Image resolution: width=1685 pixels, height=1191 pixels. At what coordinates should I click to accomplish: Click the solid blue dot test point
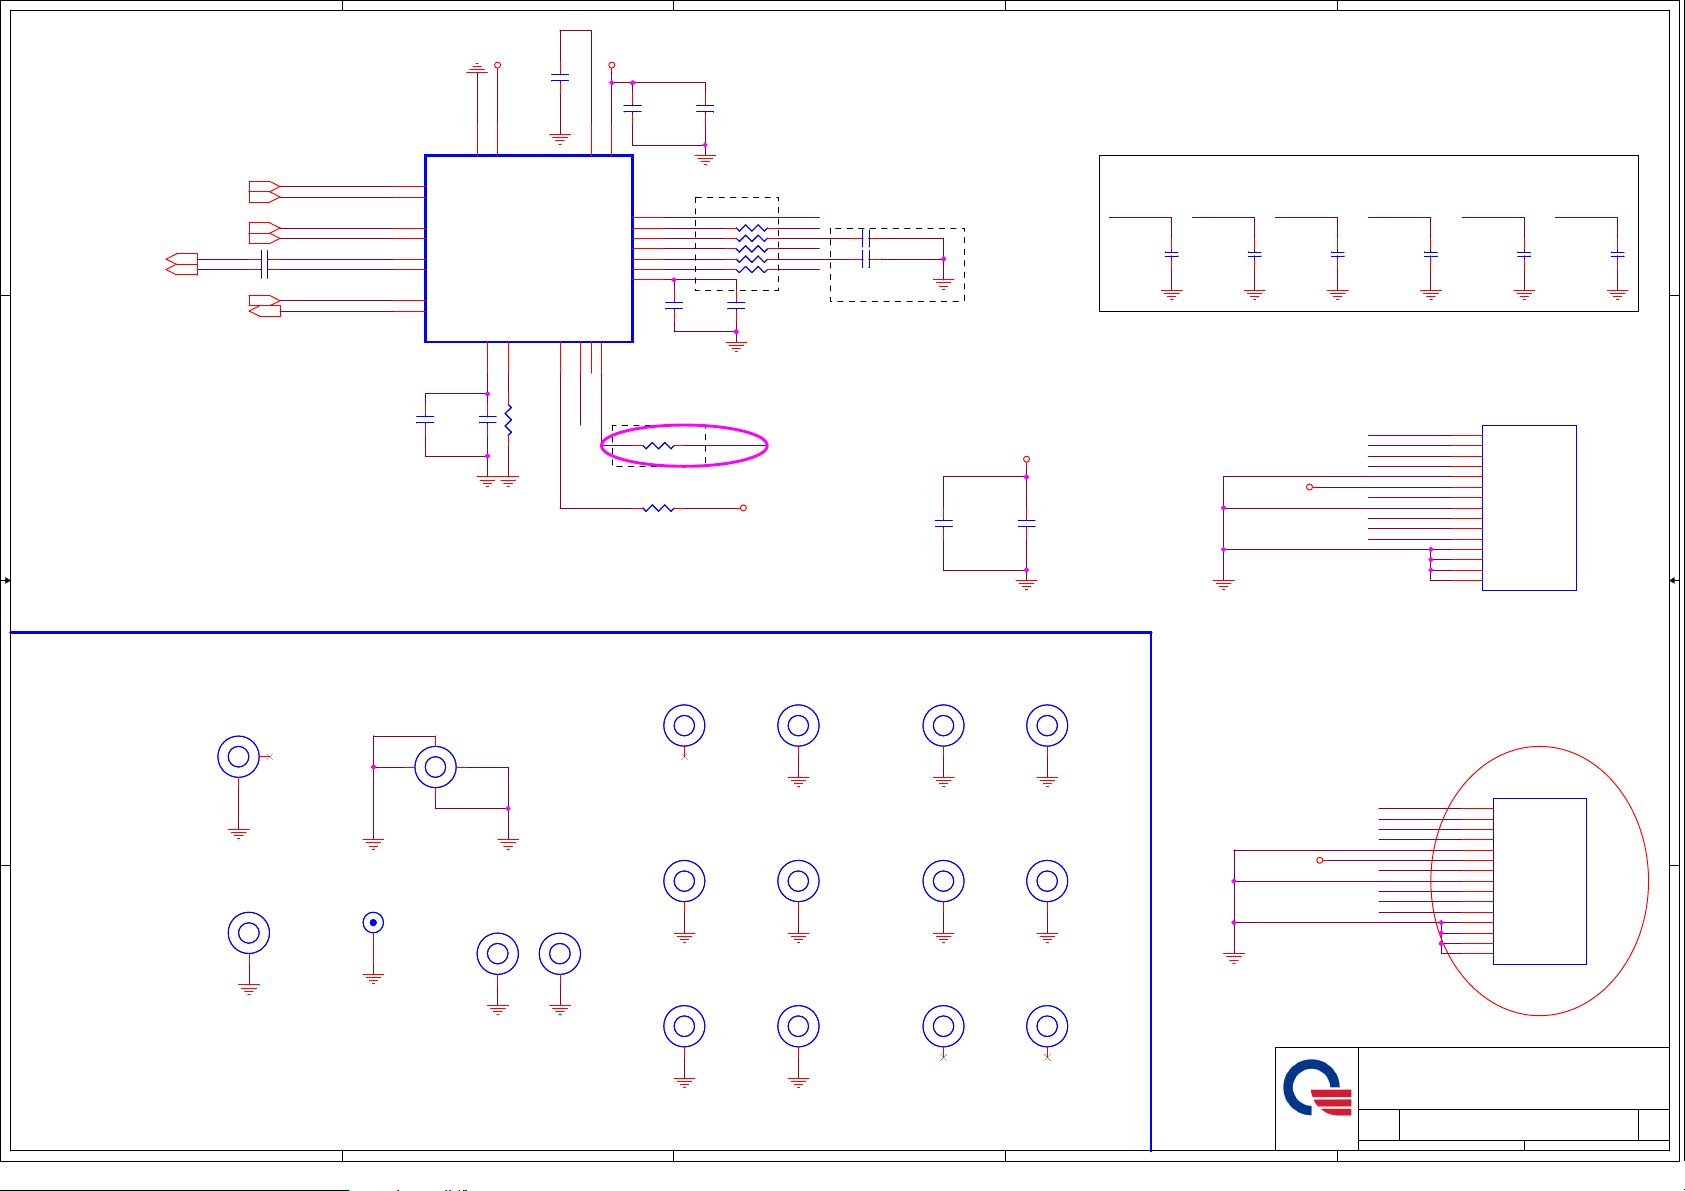pos(373,922)
